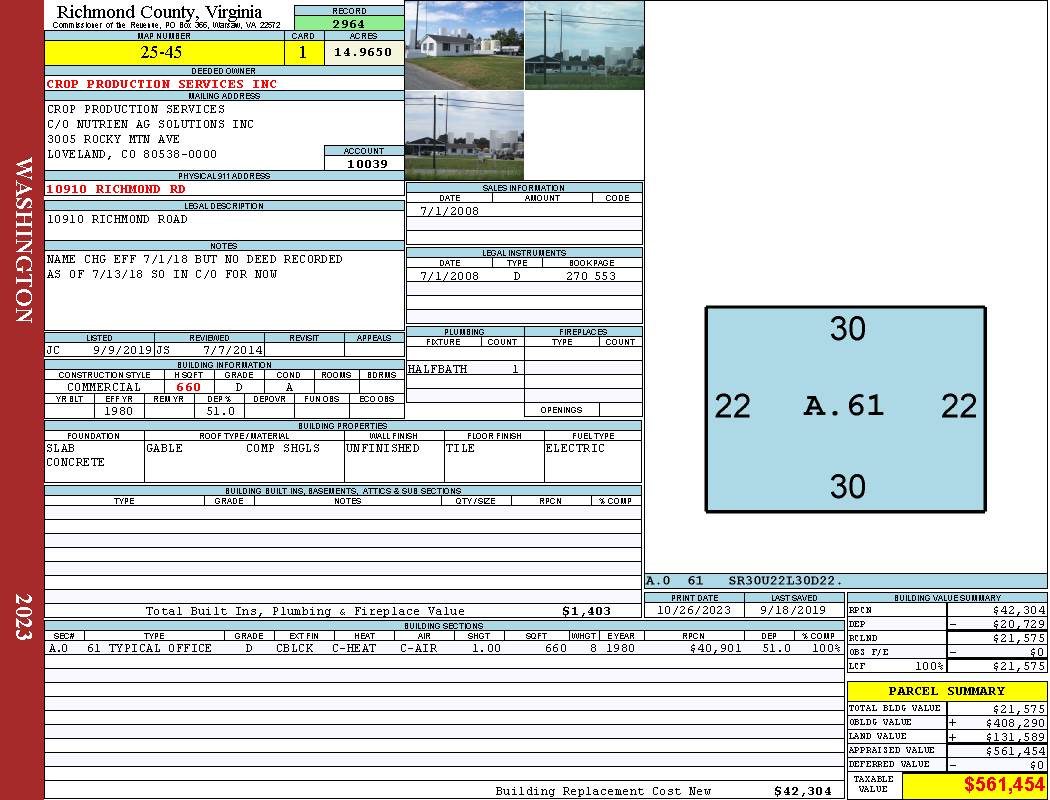1050x800 pixels.
Task: Click year 2023 on red sidebar
Action: 23,617
